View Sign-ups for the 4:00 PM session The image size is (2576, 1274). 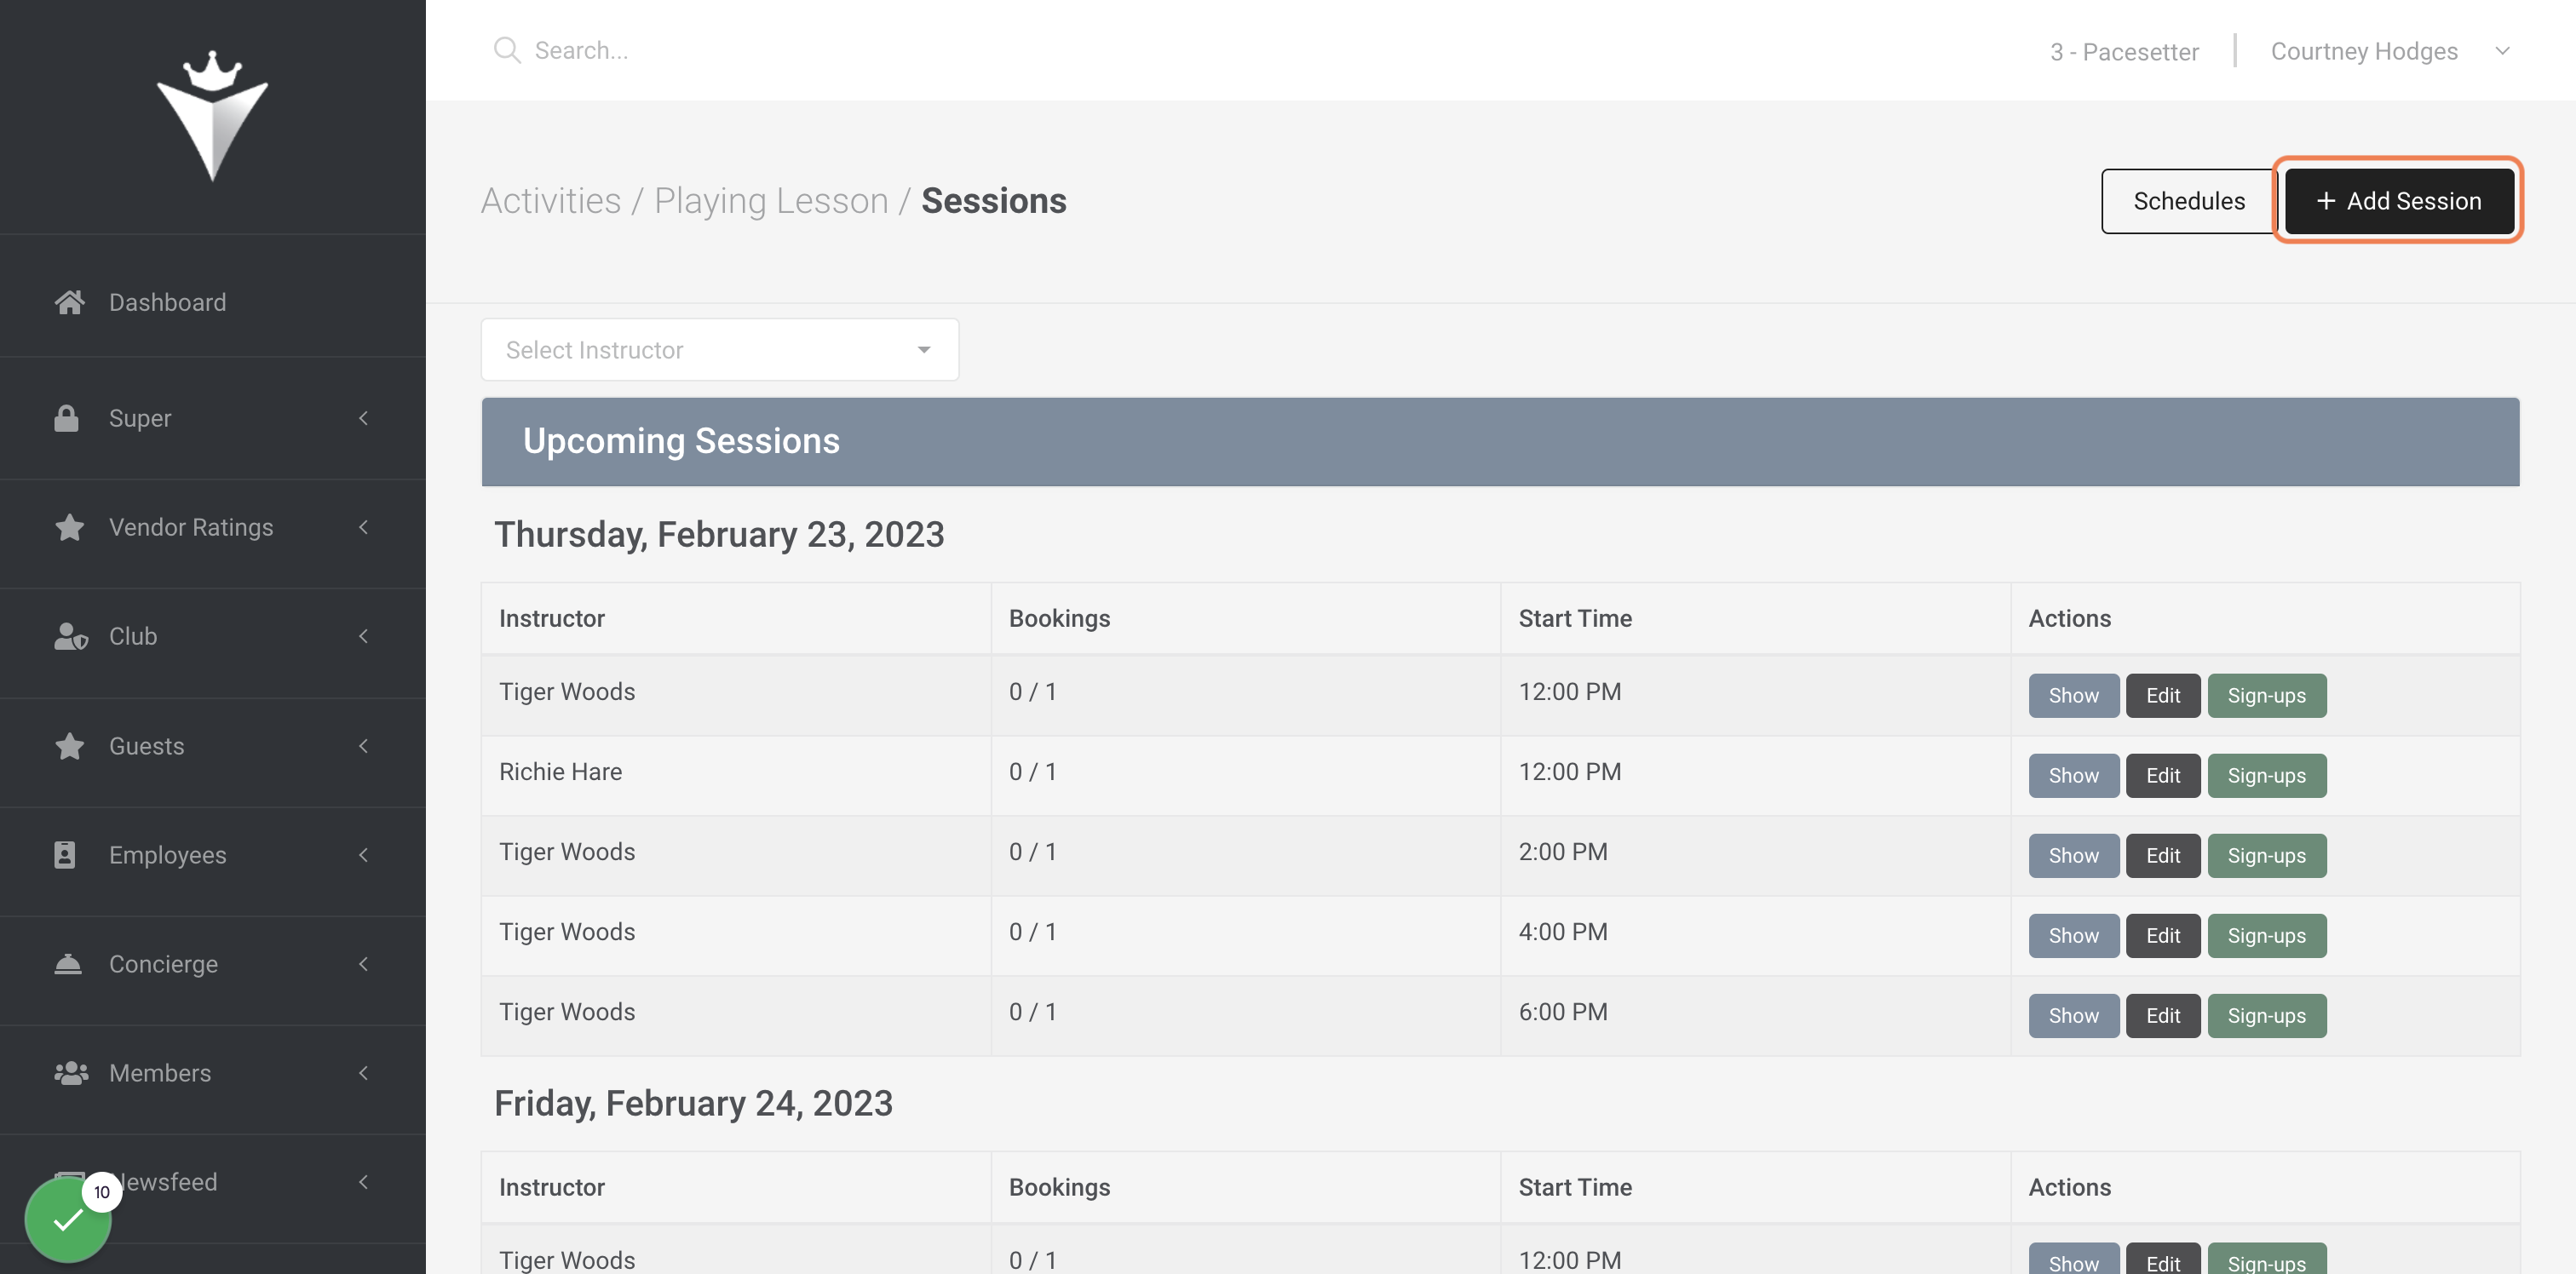(x=2266, y=935)
